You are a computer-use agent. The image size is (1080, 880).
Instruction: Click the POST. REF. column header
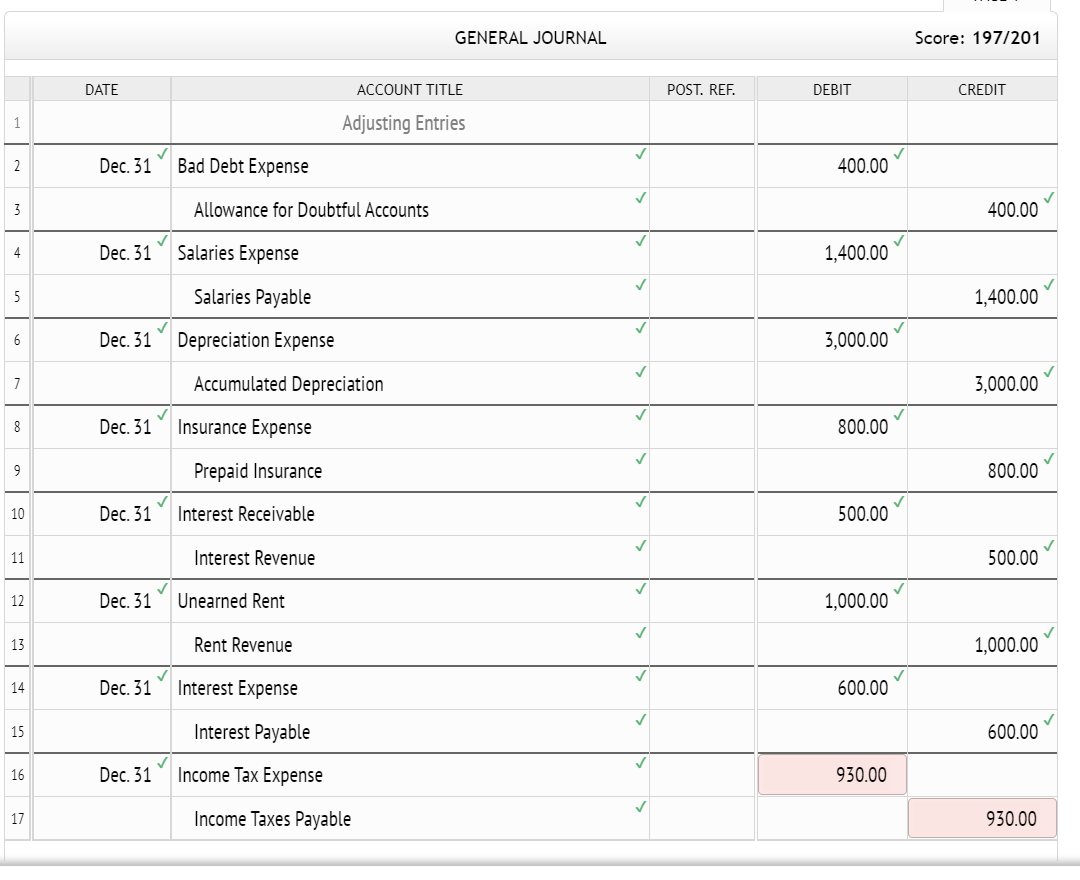click(701, 90)
